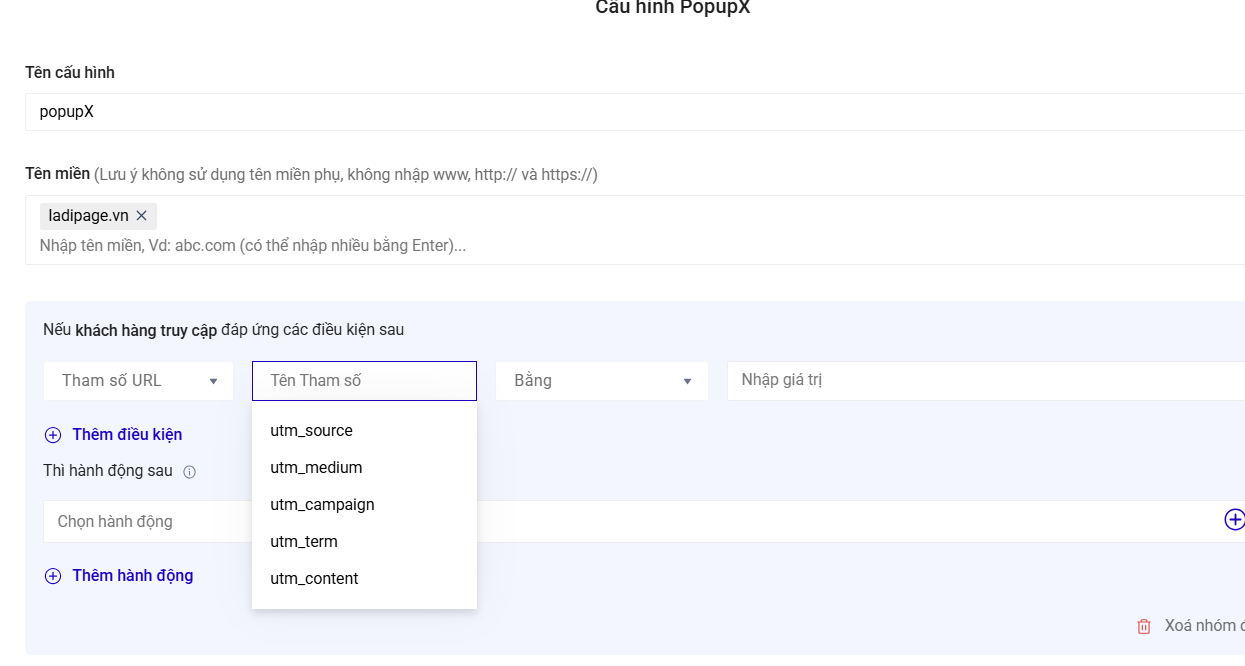Click the Nhập tên miền domain input
Screen dimensions: 1245x666
(x=253, y=246)
